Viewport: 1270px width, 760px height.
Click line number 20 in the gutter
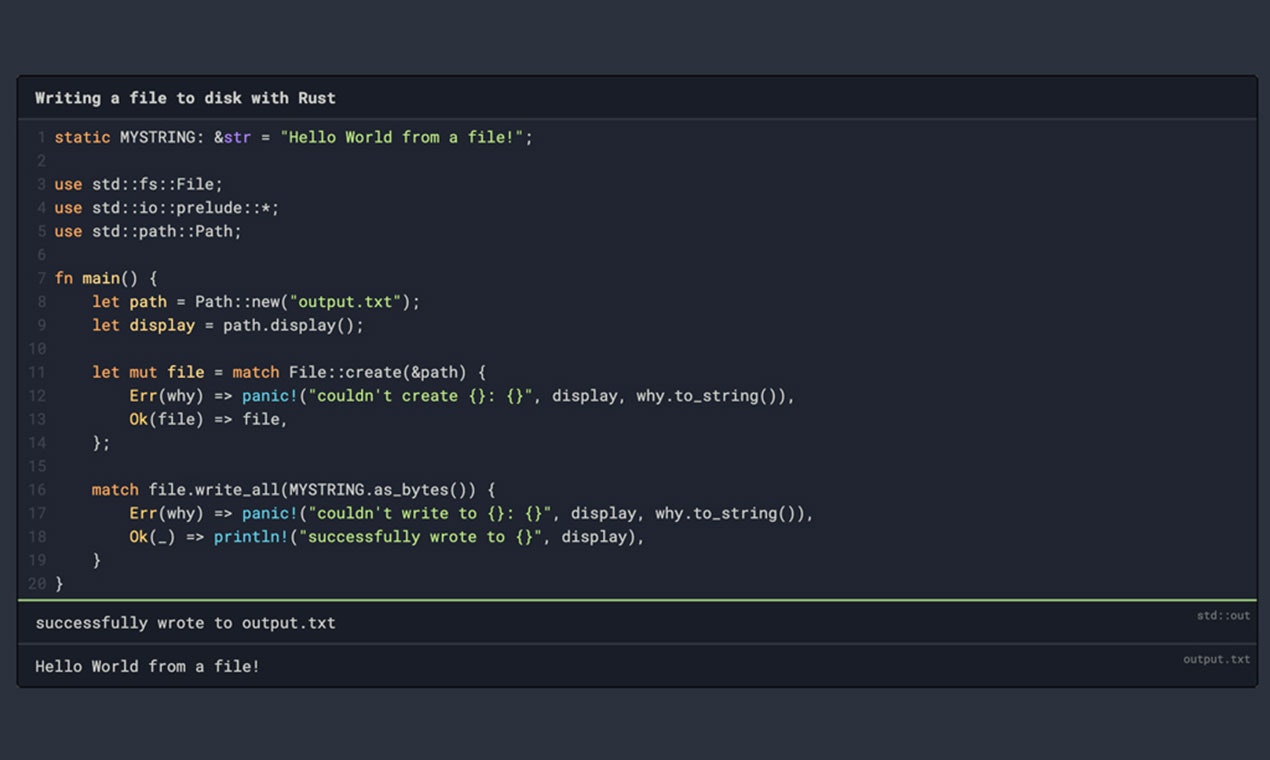coord(37,584)
